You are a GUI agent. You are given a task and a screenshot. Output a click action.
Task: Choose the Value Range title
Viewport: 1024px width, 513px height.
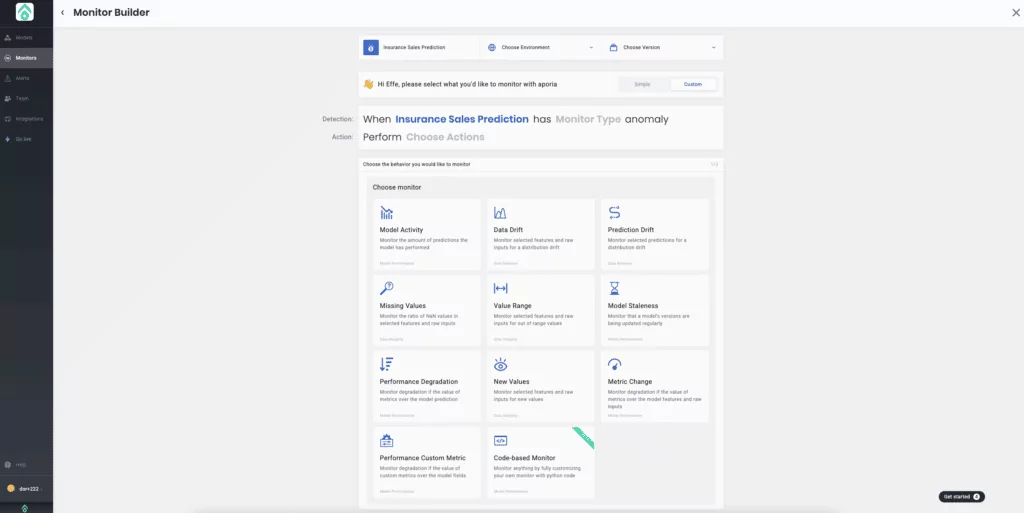point(513,305)
